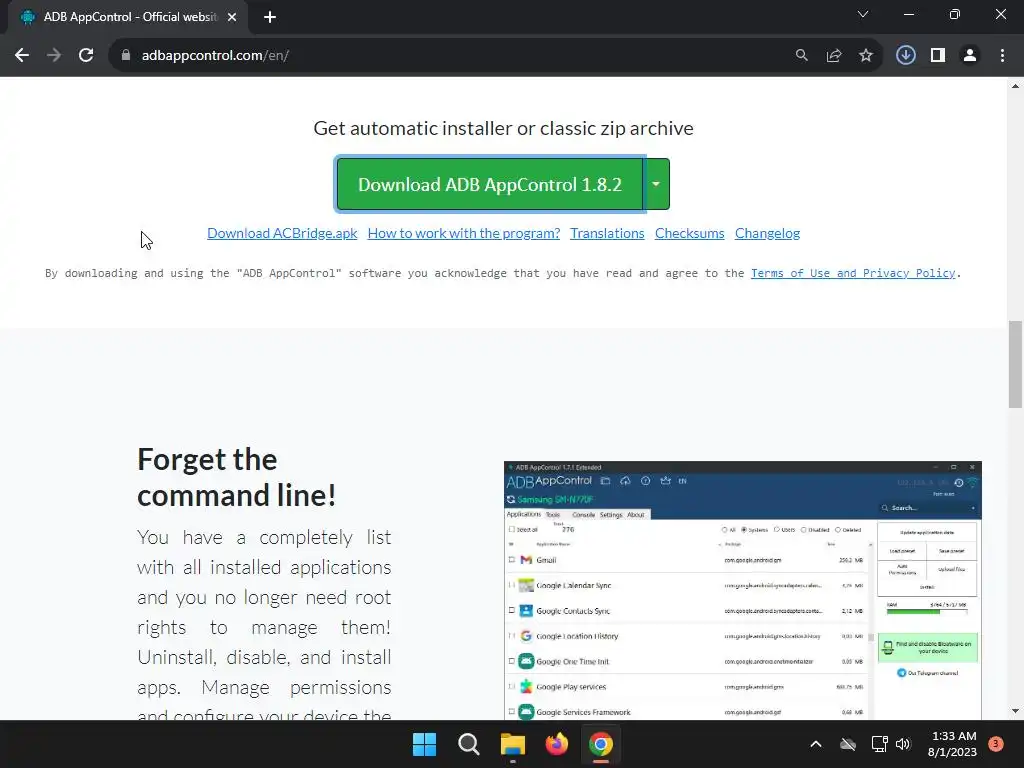The height and width of the screenshot is (768, 1024).
Task: Open Download ACBridge.apk link
Action: tap(282, 233)
